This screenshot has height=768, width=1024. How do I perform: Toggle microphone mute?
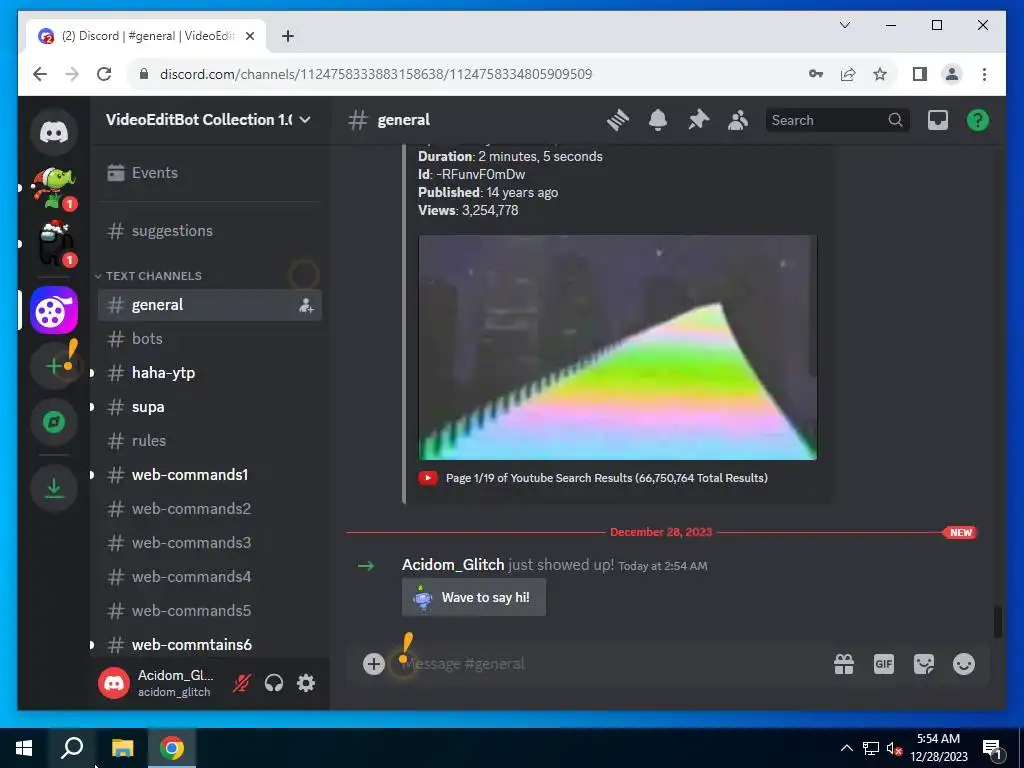click(x=242, y=683)
